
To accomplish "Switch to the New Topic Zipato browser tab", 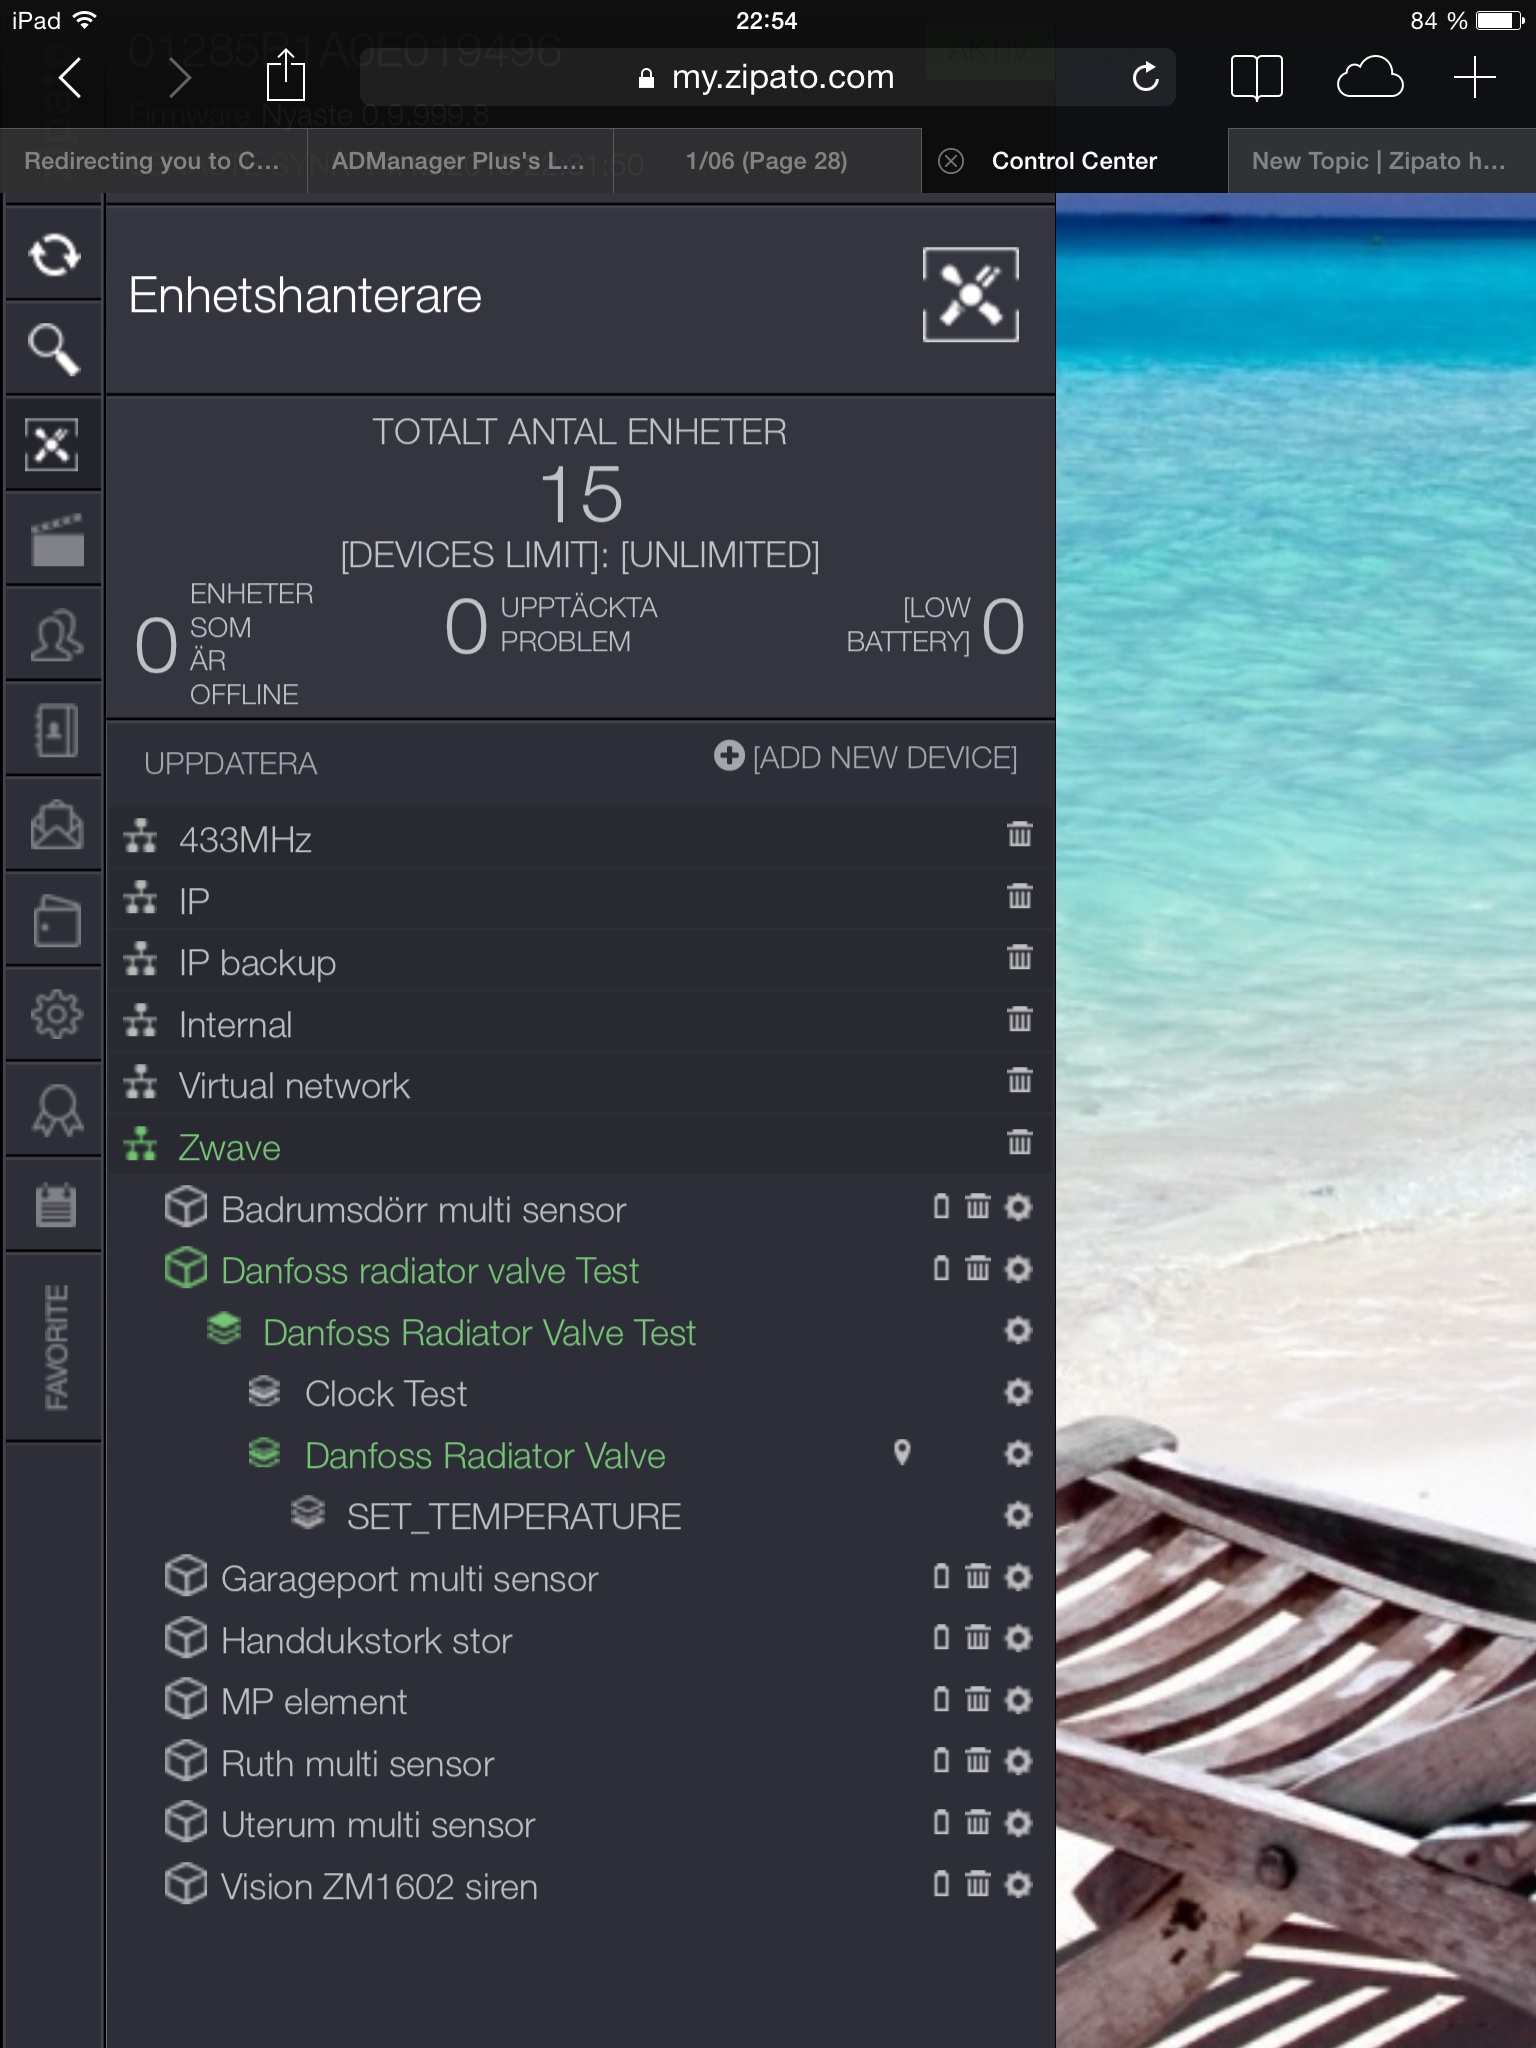I will 1378,161.
